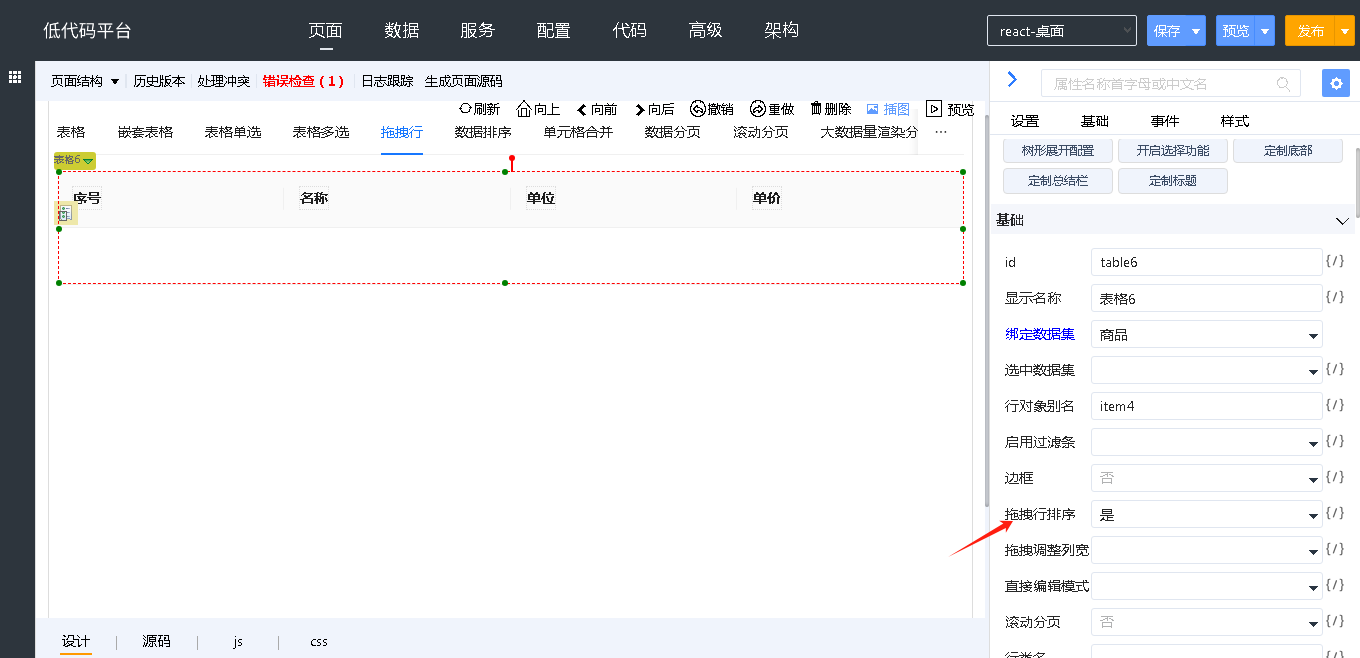The height and width of the screenshot is (658, 1360).
Task: Click the property name search field
Action: pyautogui.click(x=1171, y=83)
